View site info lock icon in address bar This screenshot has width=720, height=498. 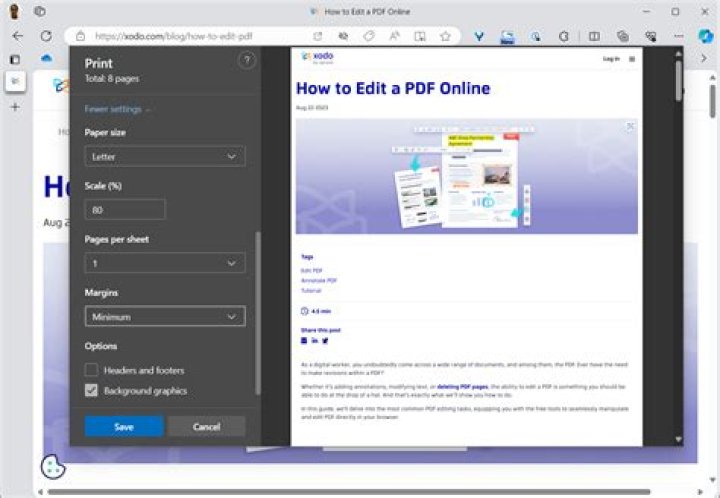coord(80,36)
